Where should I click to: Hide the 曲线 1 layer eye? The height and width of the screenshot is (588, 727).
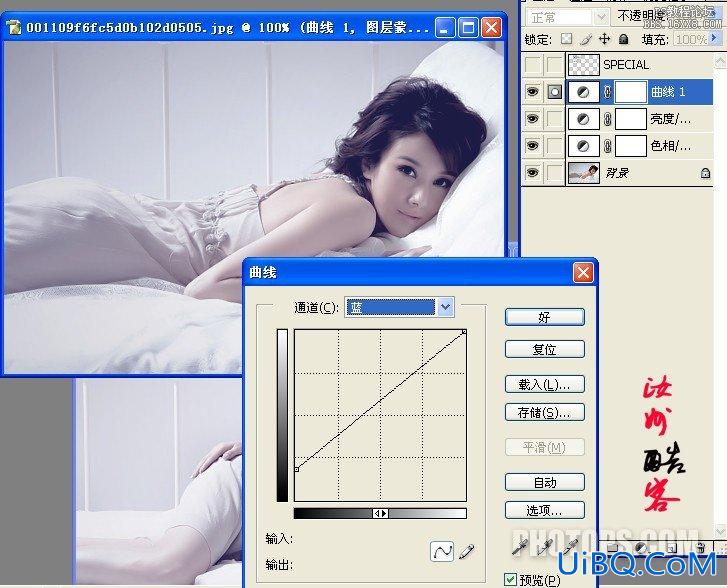pyautogui.click(x=532, y=92)
